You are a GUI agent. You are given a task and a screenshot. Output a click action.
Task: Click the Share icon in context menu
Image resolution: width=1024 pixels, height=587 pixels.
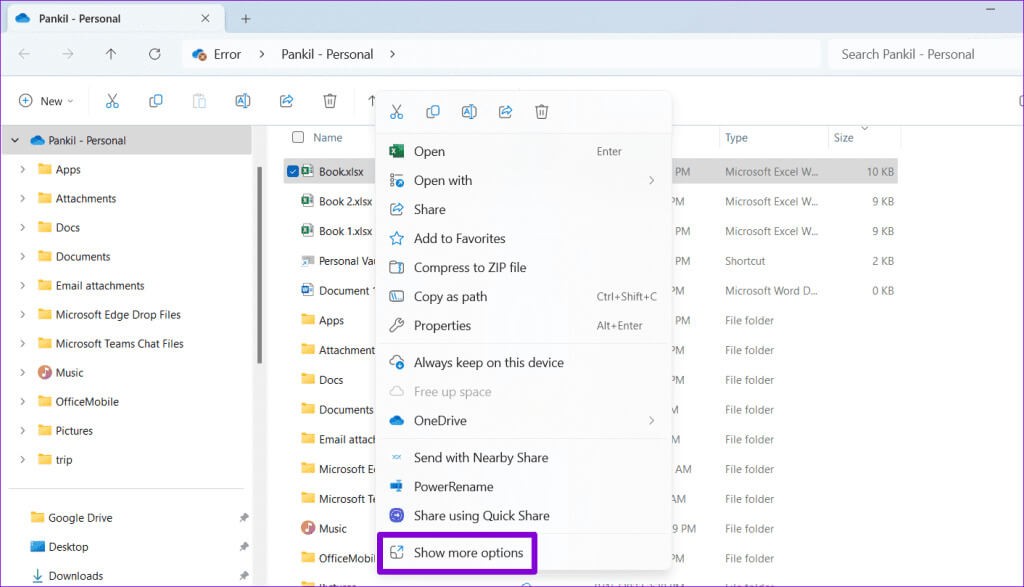(x=505, y=112)
